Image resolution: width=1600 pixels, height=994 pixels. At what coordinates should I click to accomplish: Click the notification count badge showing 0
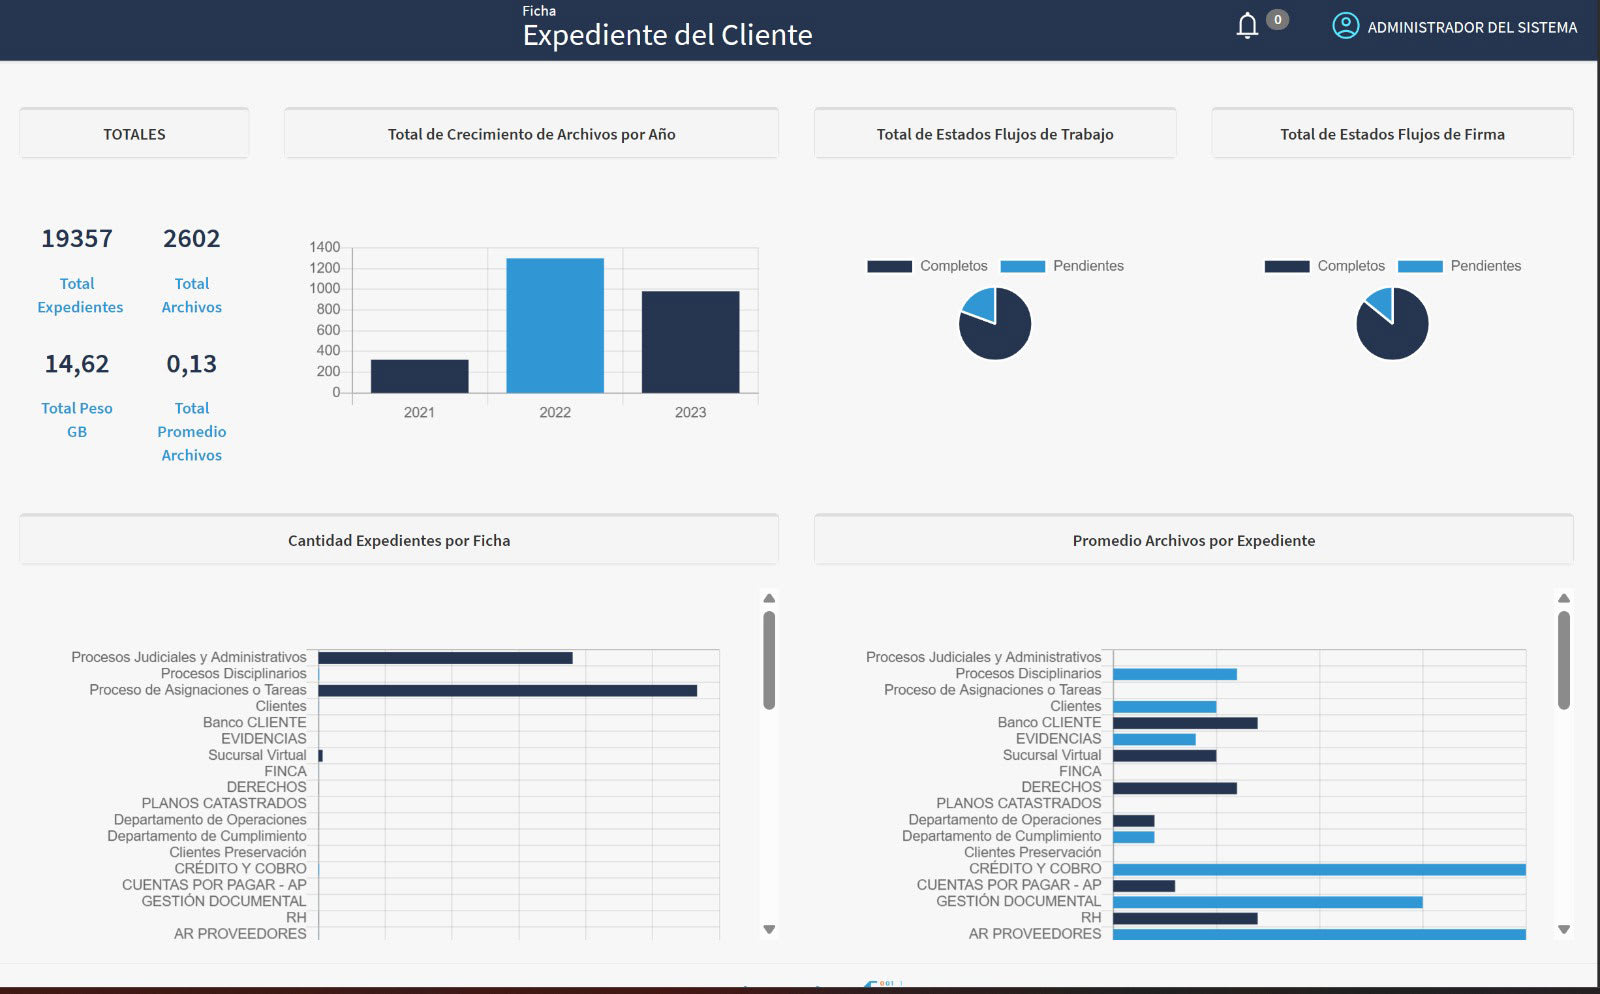coord(1277,20)
